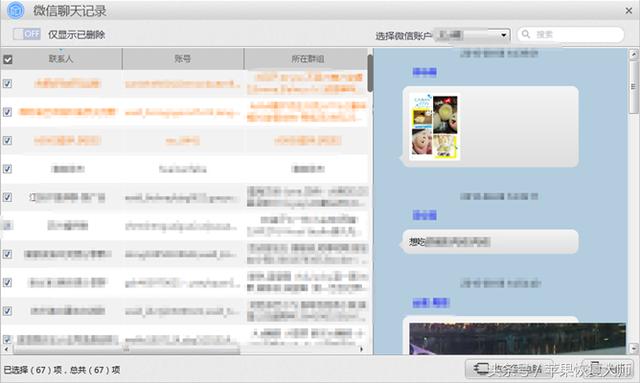Uncheck the seventh contact row checkbox
The width and height of the screenshot is (640, 383).
7,254
